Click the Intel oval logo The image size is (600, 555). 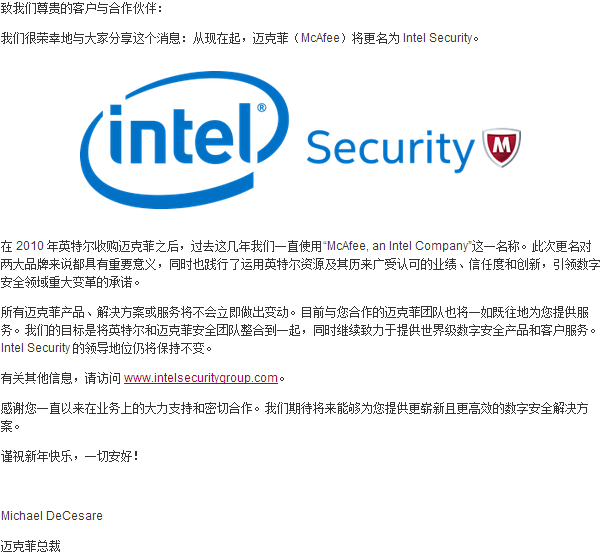click(x=184, y=140)
